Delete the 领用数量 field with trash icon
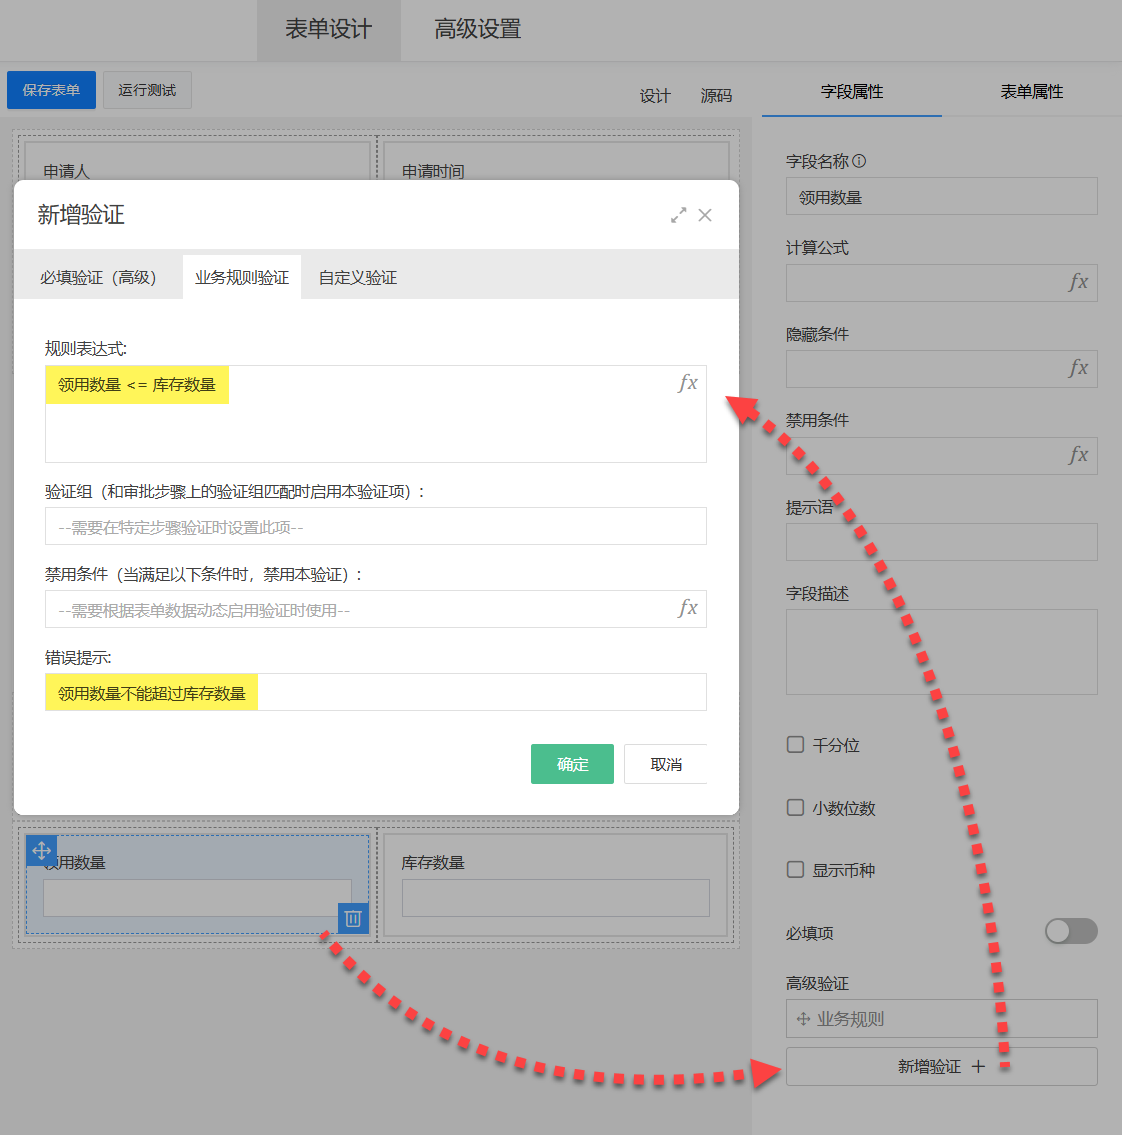This screenshot has width=1122, height=1135. [353, 918]
